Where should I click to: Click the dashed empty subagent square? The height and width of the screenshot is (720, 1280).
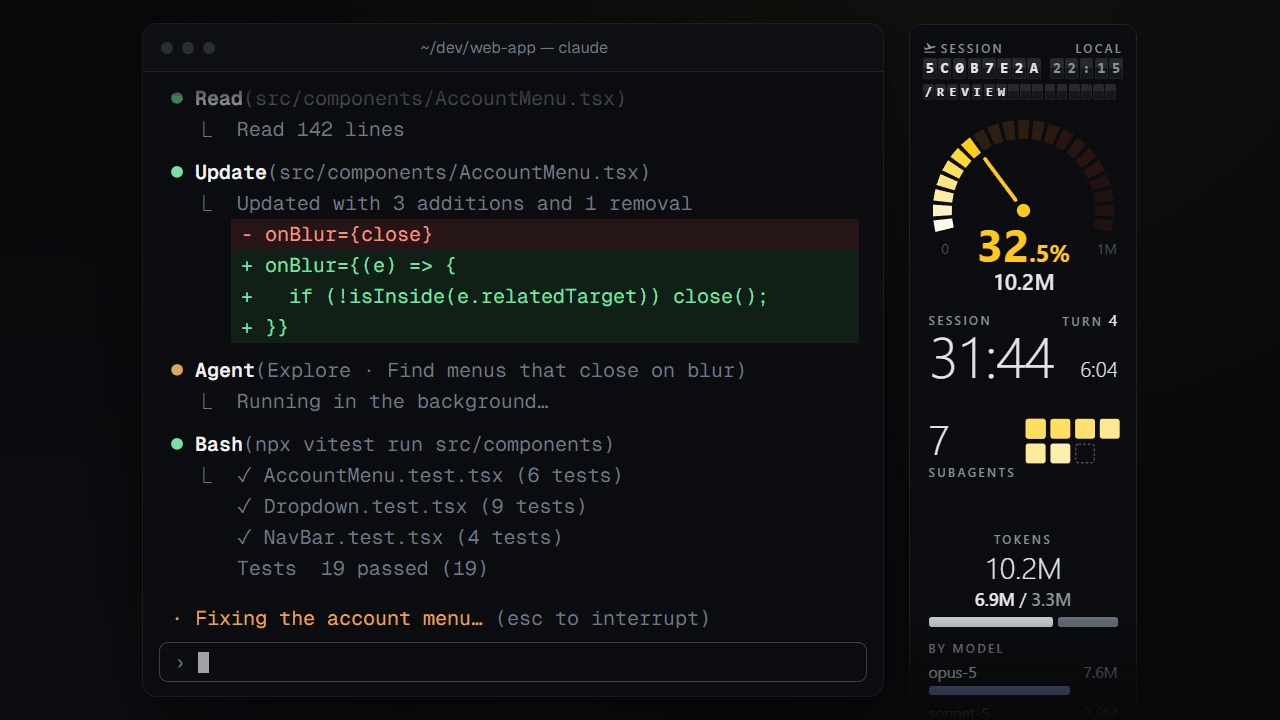coord(1085,454)
